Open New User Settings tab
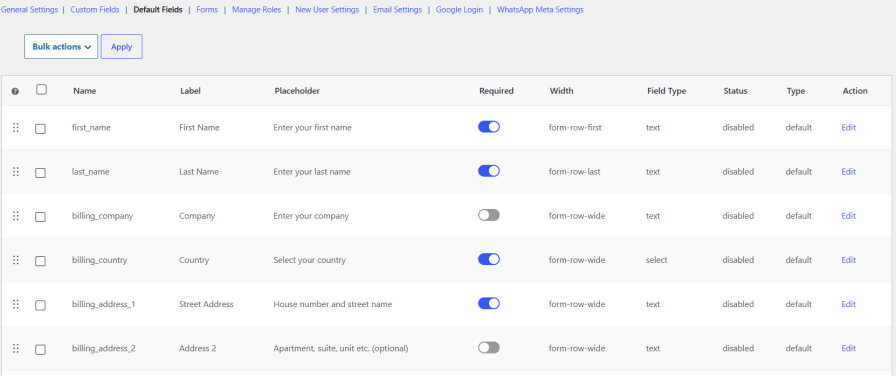Viewport: 896px width, 376px height. click(327, 10)
